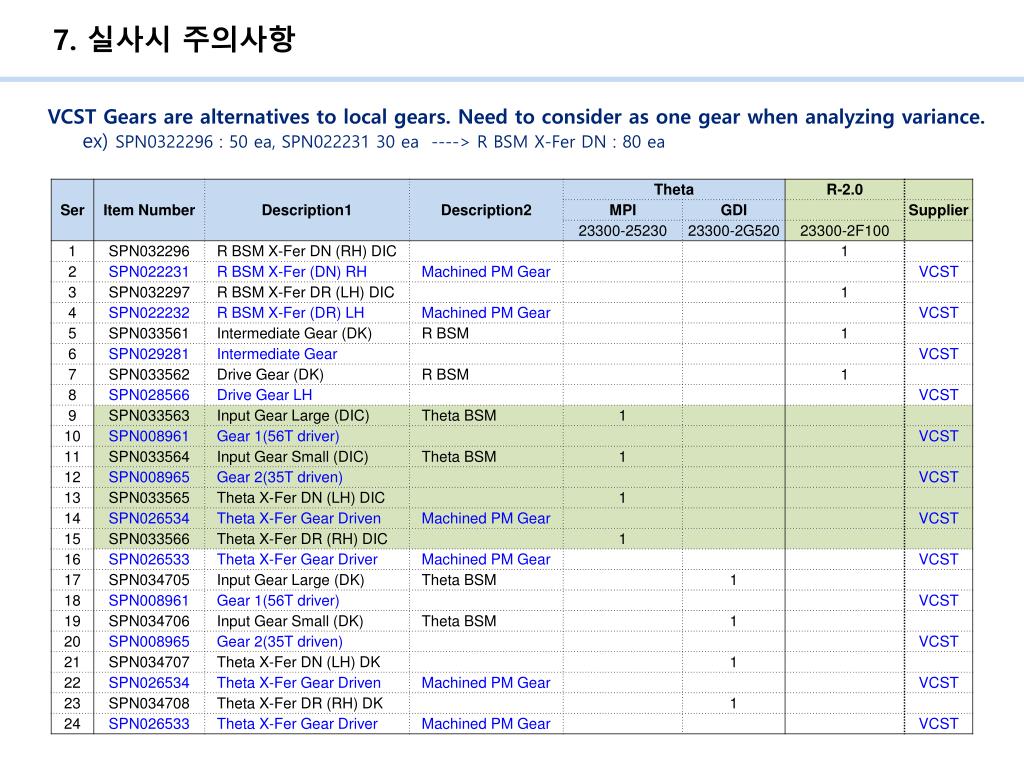Screen dimensions: 1024x768
Task: Select description 'Theta X-Fer DR (RH) DIC'
Action: [302, 539]
